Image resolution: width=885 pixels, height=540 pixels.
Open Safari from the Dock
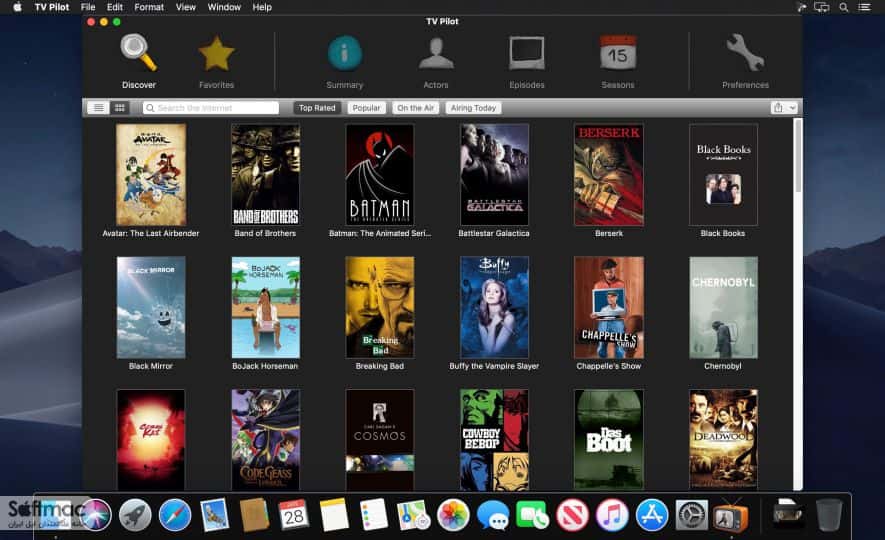174,515
